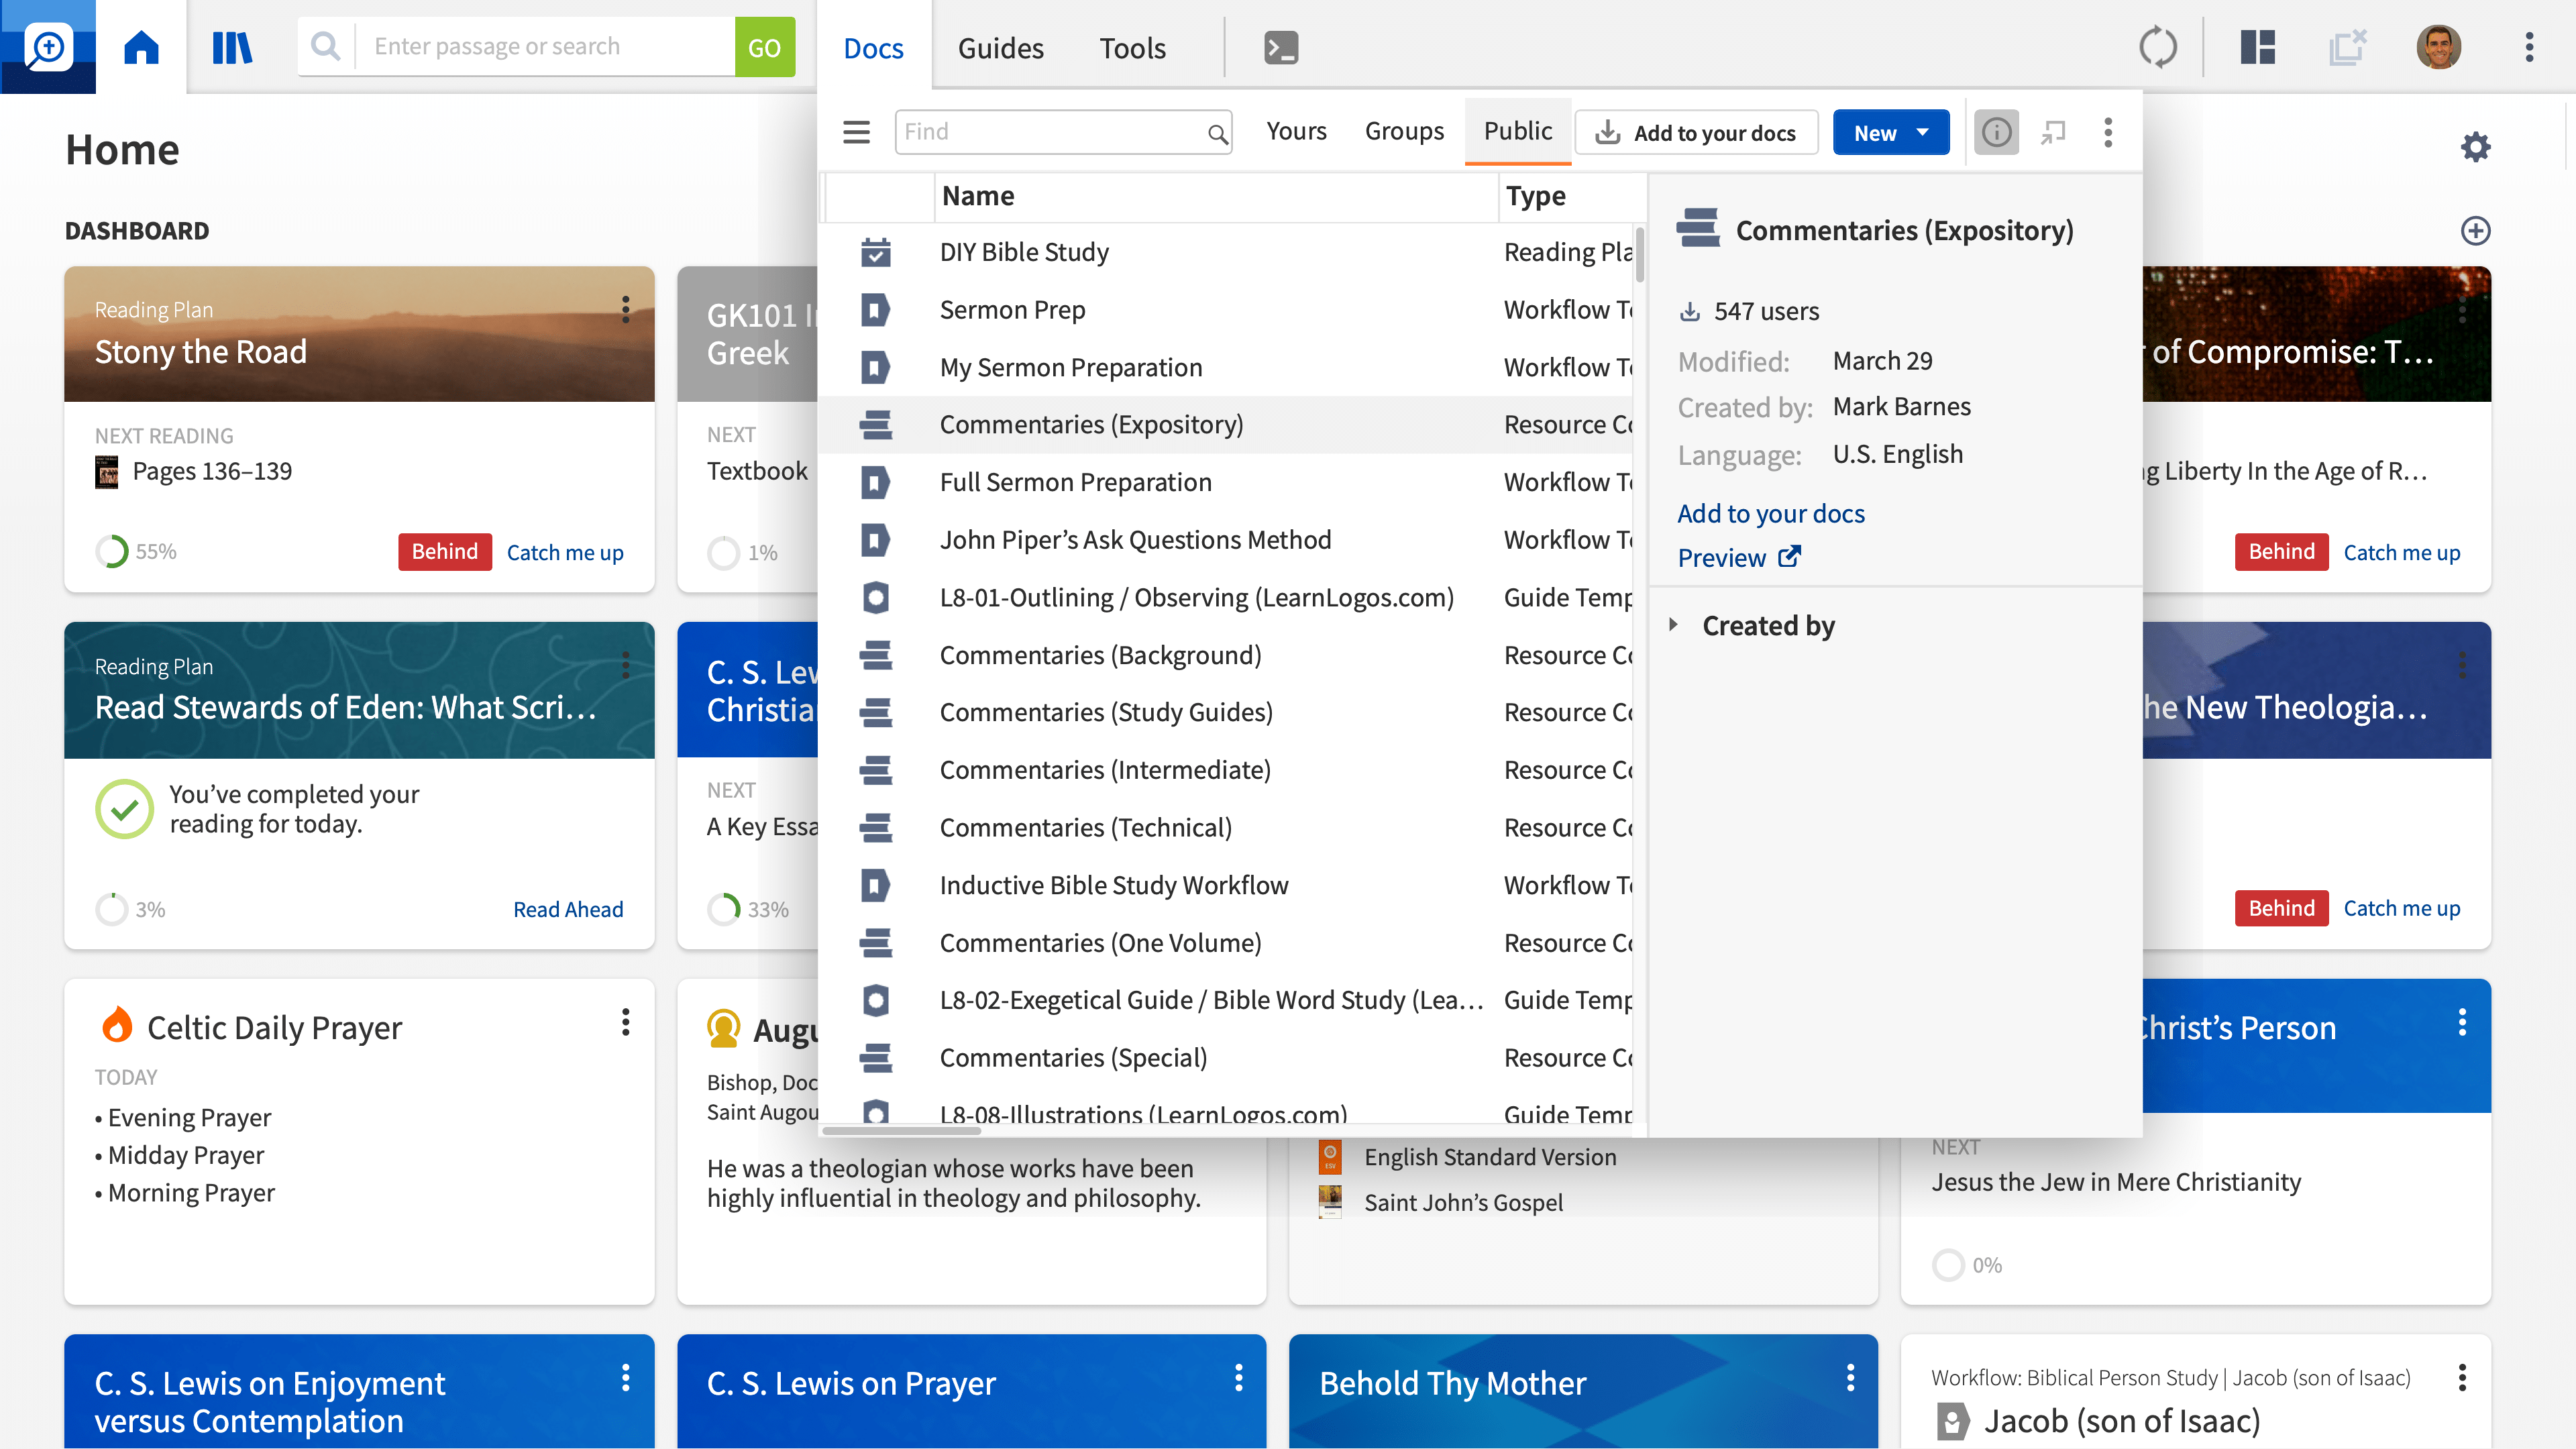Click DIY Bible Study reading plan icon
This screenshot has width=2576, height=1449.
point(875,252)
